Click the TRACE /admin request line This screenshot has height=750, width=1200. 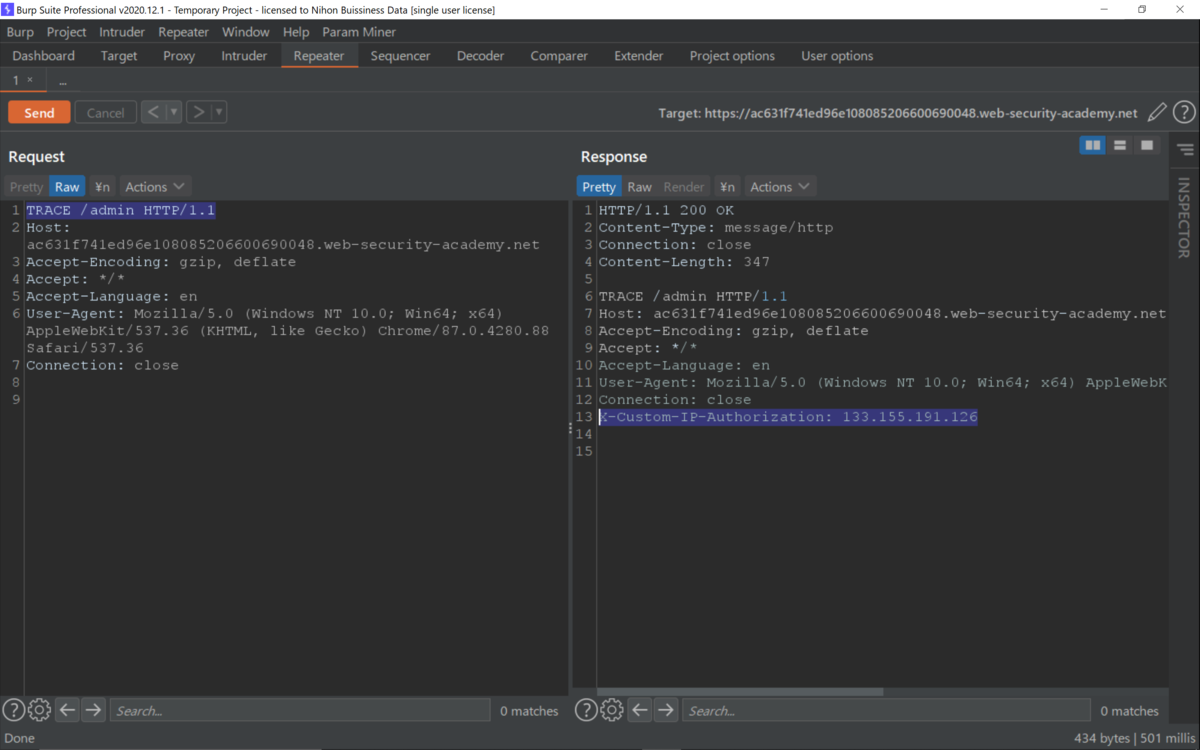[x=120, y=210]
